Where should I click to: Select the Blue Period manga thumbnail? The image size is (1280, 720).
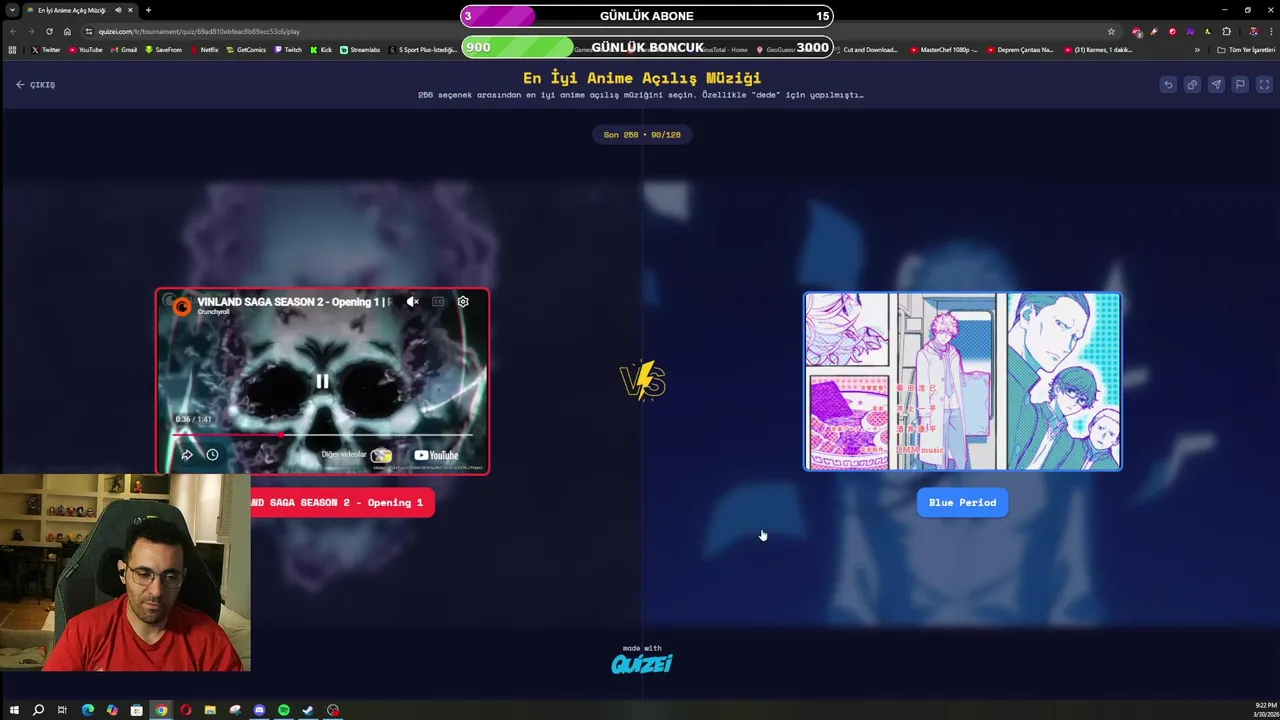click(x=963, y=381)
